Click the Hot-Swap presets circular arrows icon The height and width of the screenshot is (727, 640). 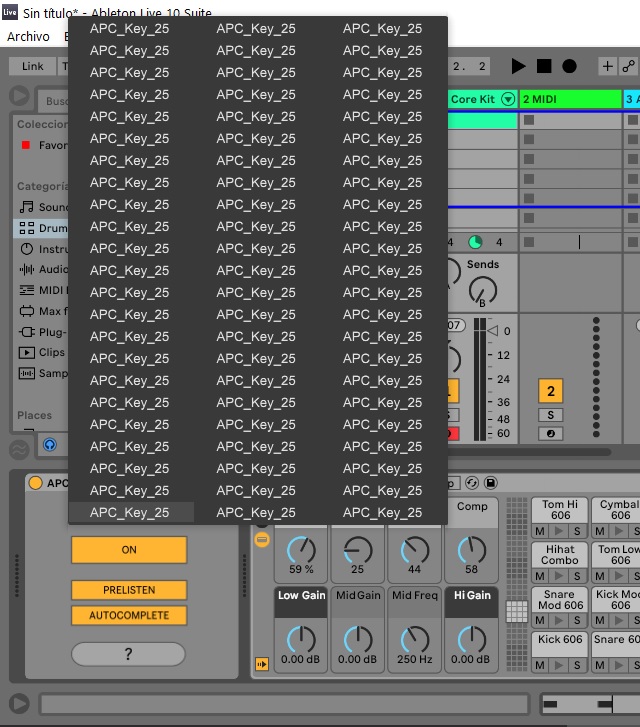pyautogui.click(x=472, y=483)
